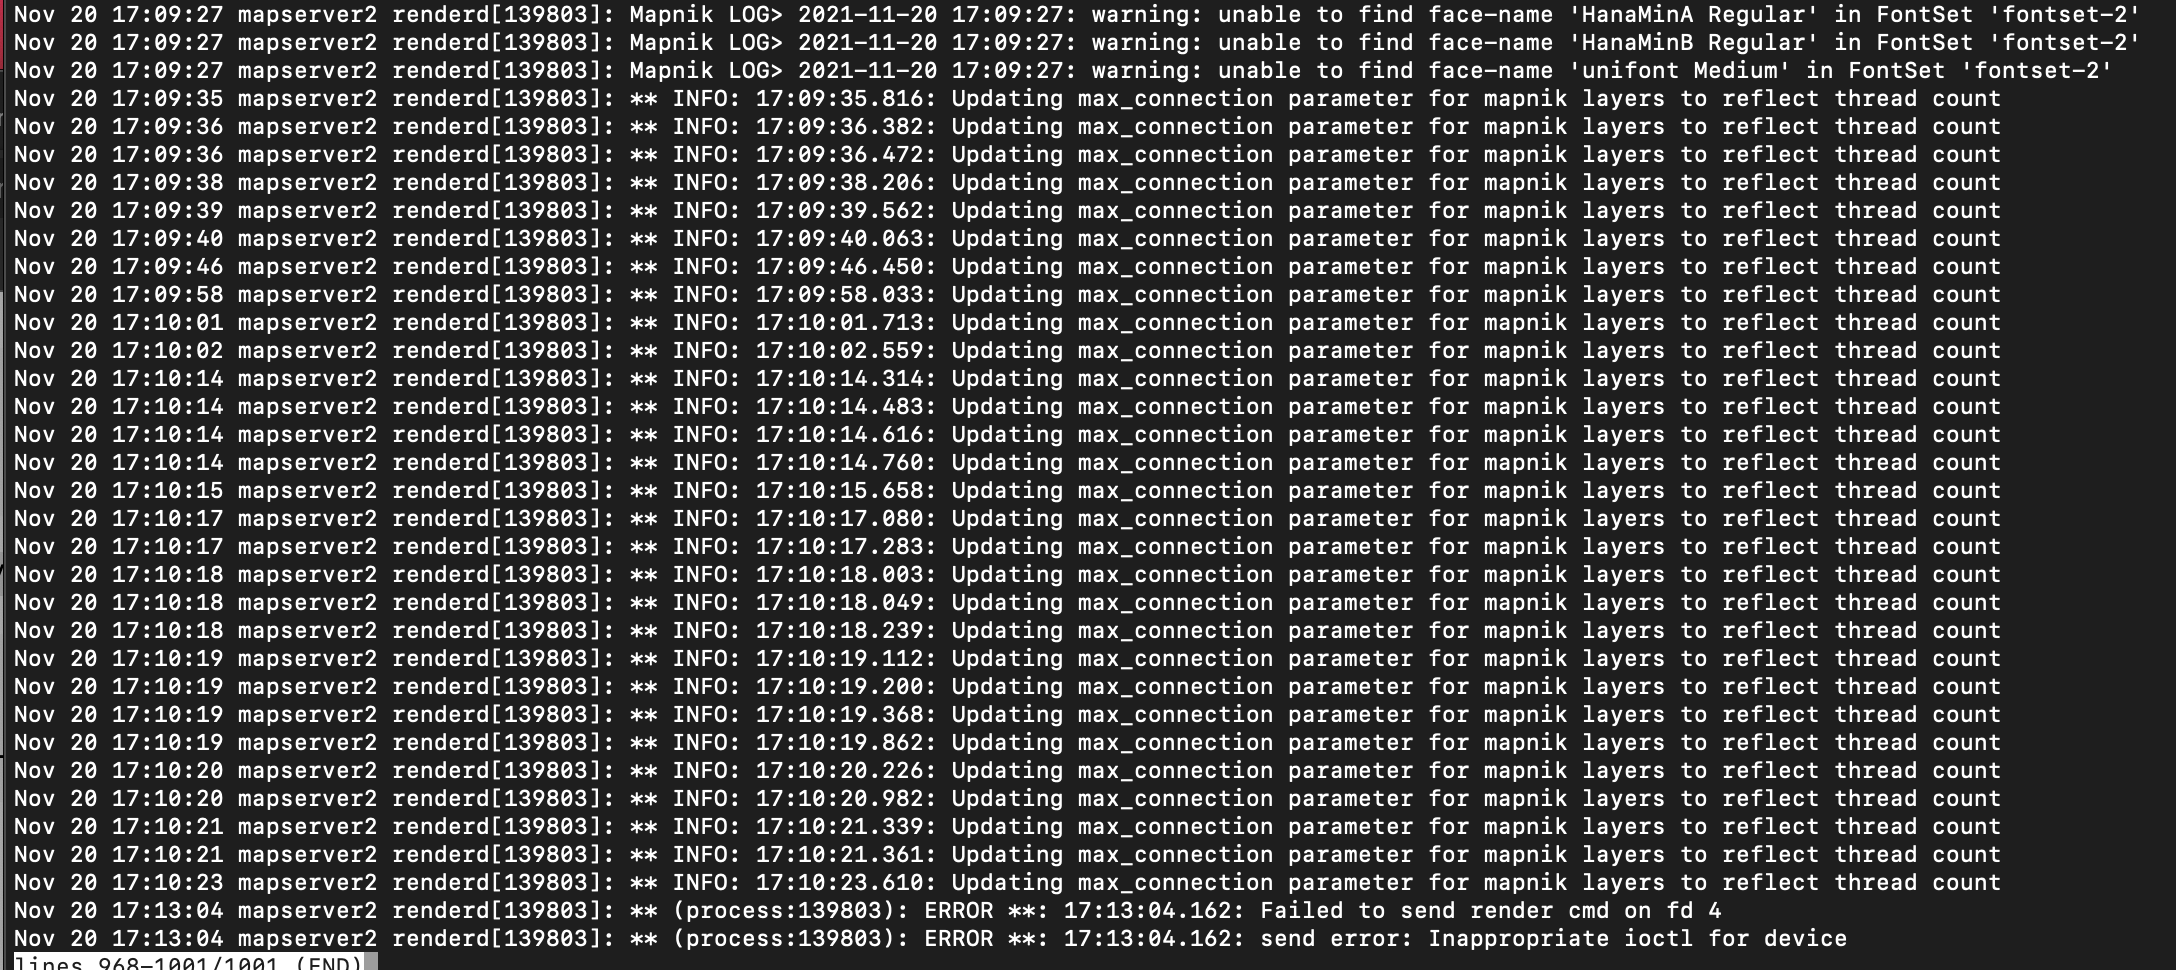Click the 'lines 968-1001/1001 (END)' pager status
This screenshot has height=970, width=2176.
189,962
